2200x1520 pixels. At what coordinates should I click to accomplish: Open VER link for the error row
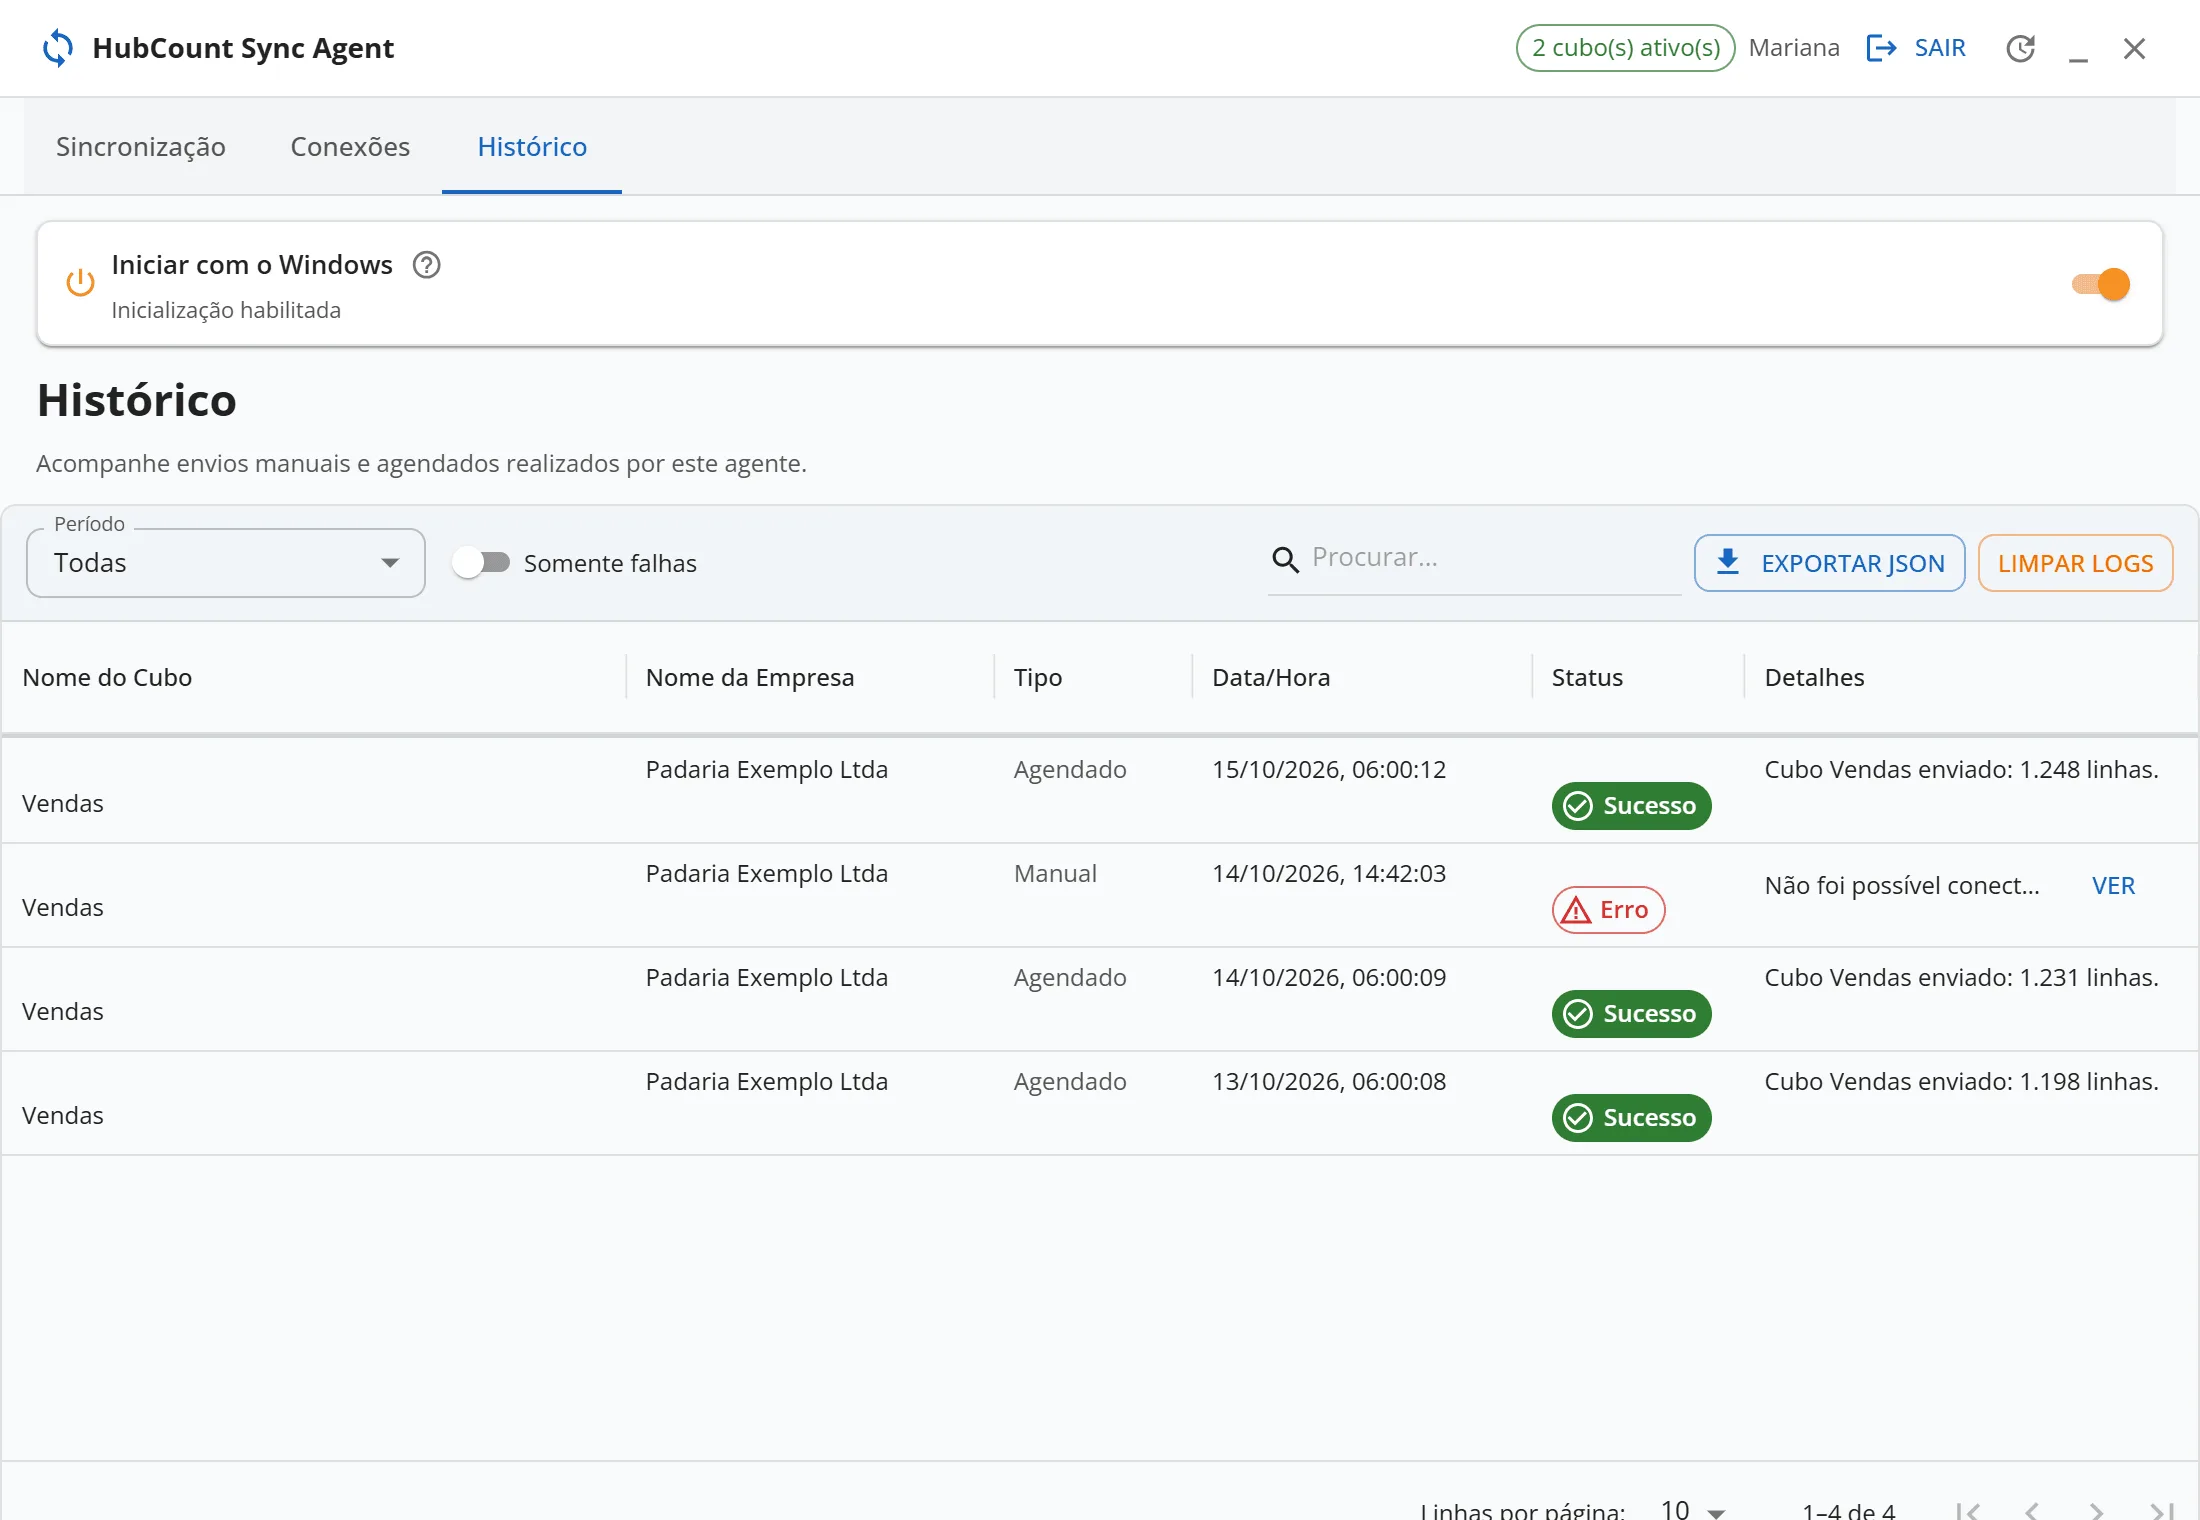[2113, 886]
